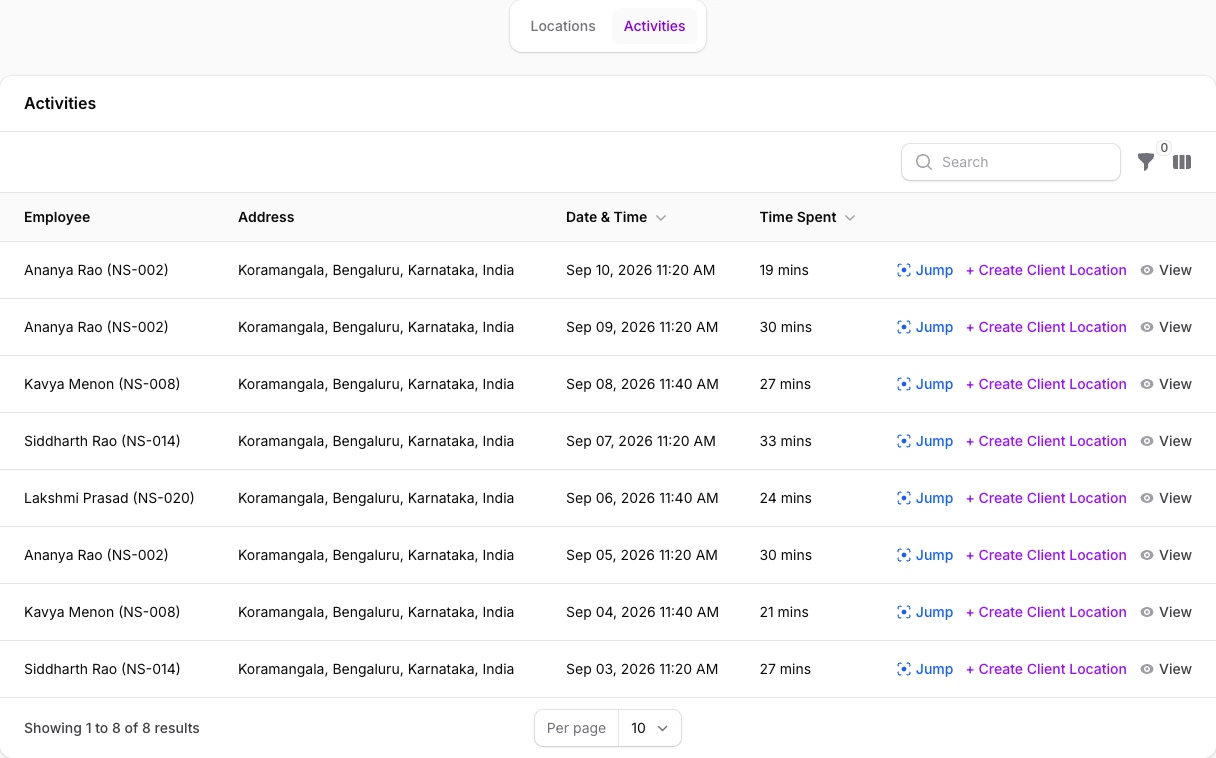Click the Activities panel heading
1216x758 pixels.
point(60,103)
